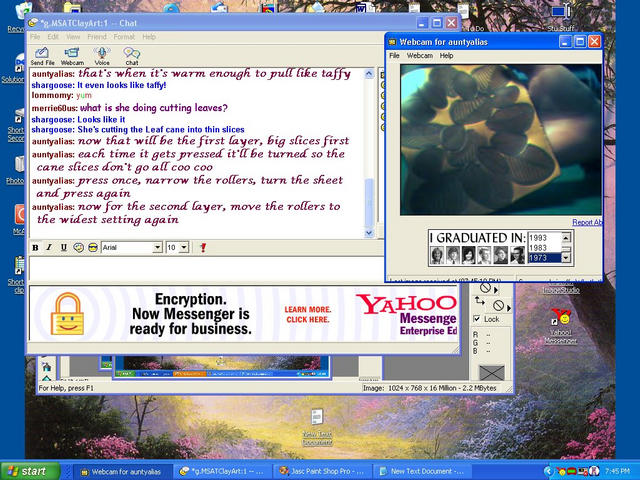Switch to Jasc Paint Shop Pro taskbar button
This screenshot has width=640, height=480.
coord(323,471)
